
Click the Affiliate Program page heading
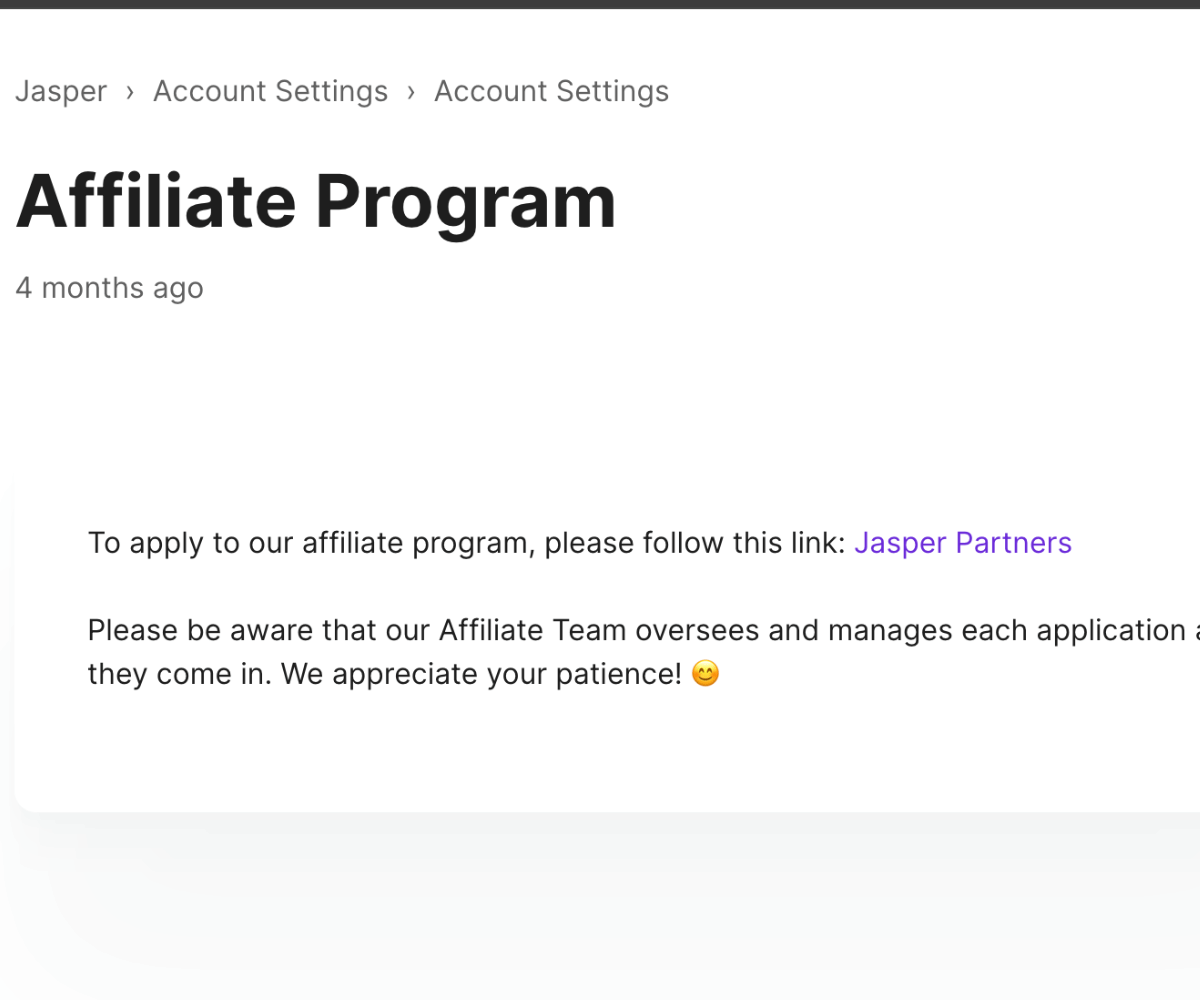pyautogui.click(x=316, y=200)
